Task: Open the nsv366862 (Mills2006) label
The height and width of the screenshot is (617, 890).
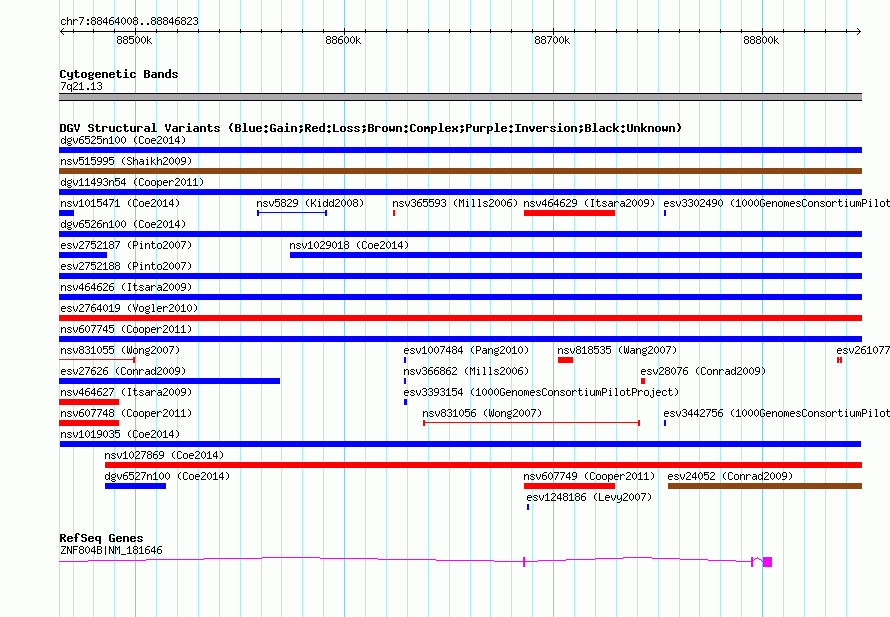Action: (x=466, y=371)
